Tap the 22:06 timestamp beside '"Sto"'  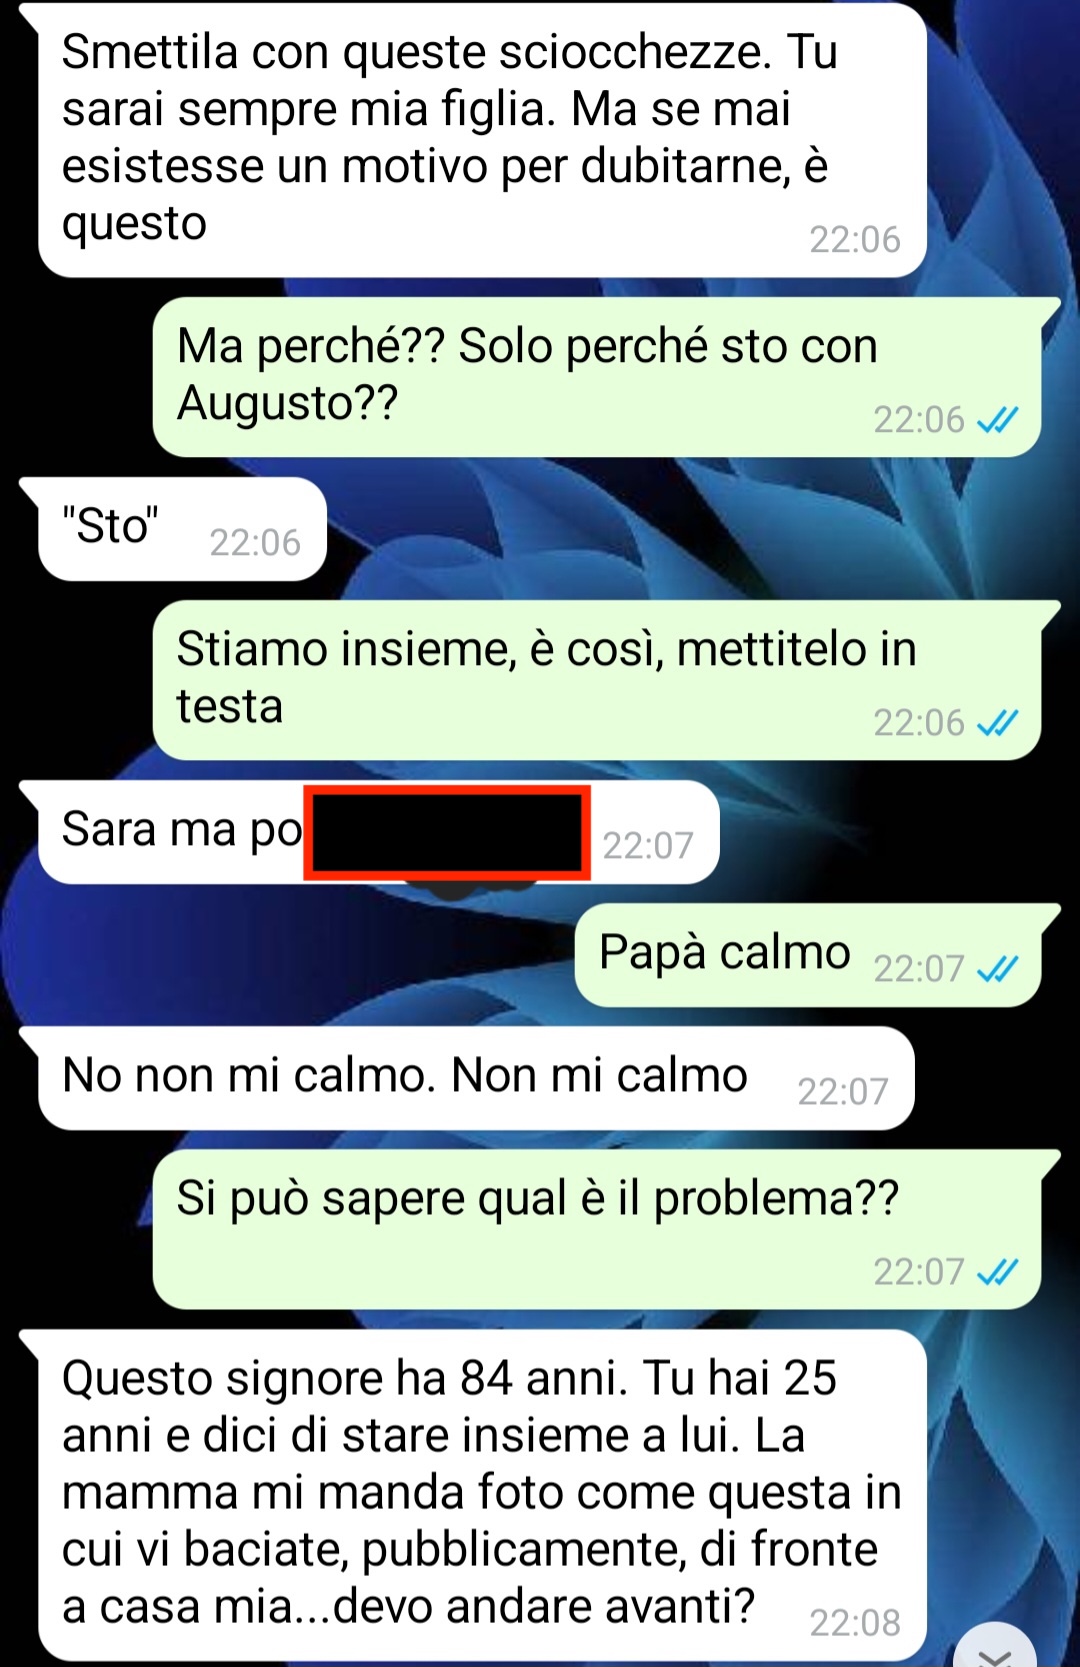pyautogui.click(x=254, y=542)
